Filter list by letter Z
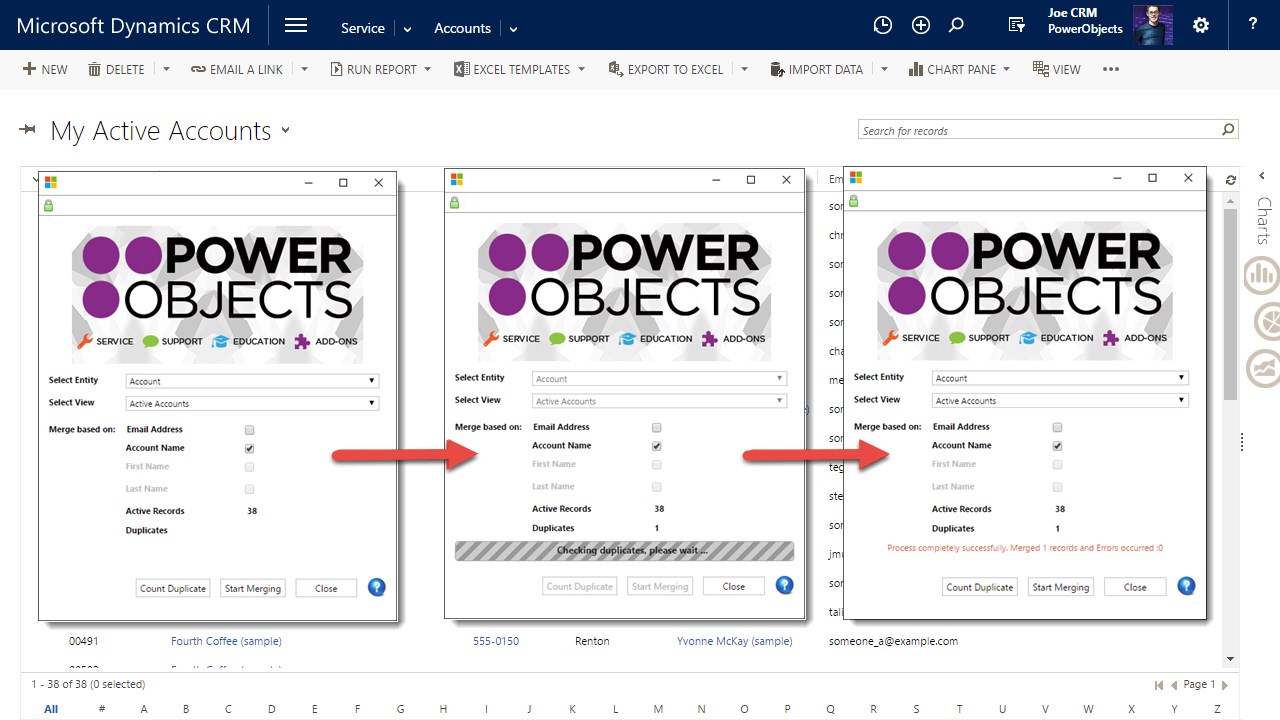This screenshot has height=720, width=1280. pyautogui.click(x=1217, y=709)
